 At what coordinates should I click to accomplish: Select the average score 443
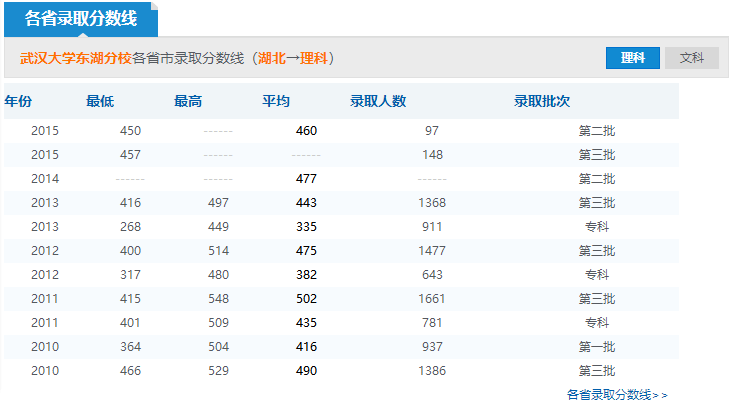[306, 203]
